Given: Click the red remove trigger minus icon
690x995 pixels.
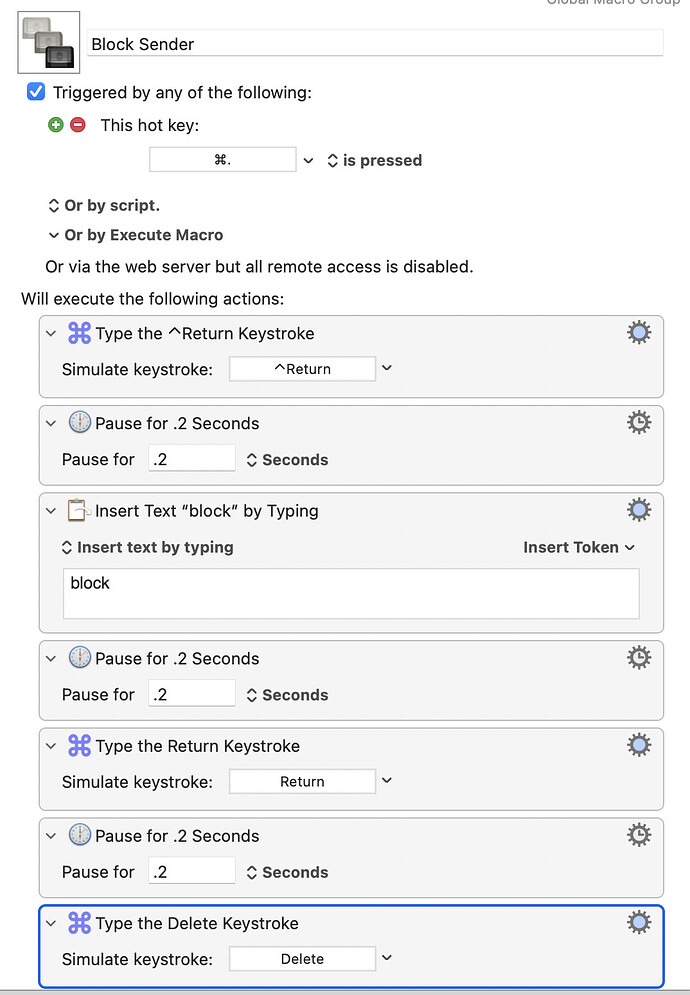Looking at the screenshot, I should 77,124.
